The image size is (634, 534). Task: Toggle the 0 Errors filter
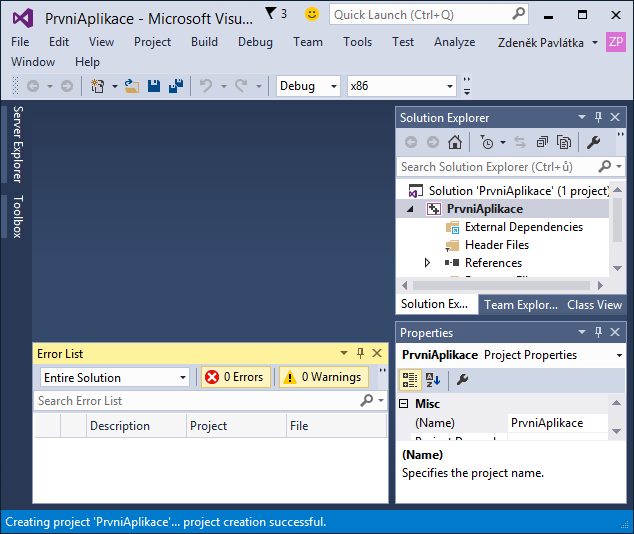pyautogui.click(x=236, y=377)
